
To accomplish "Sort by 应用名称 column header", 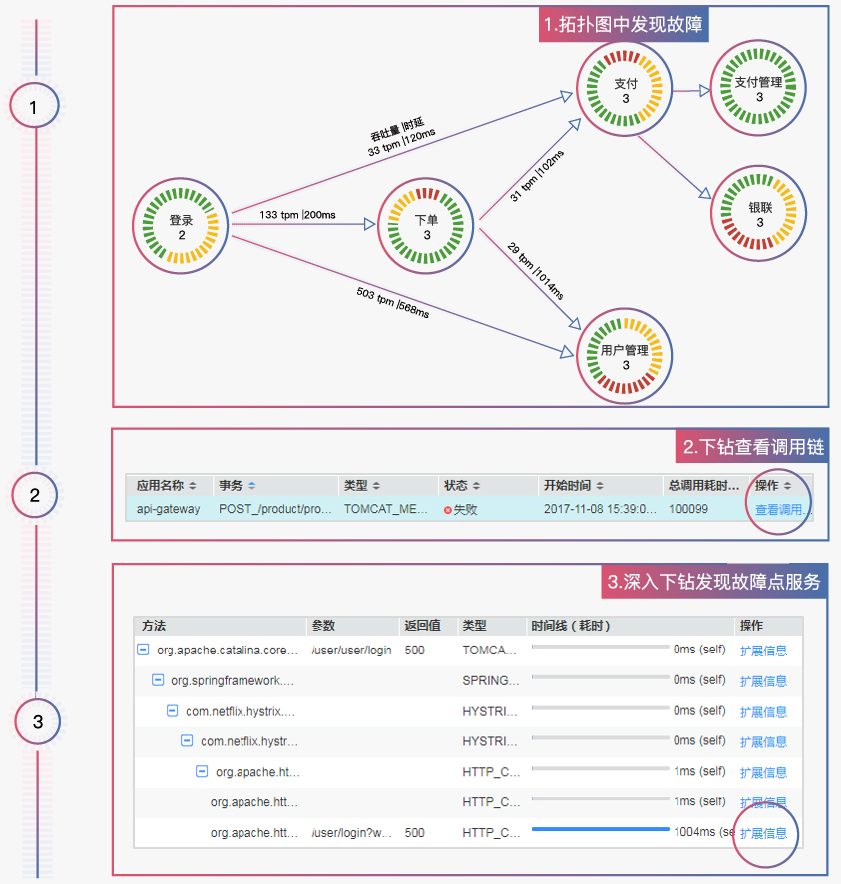I will coord(166,485).
